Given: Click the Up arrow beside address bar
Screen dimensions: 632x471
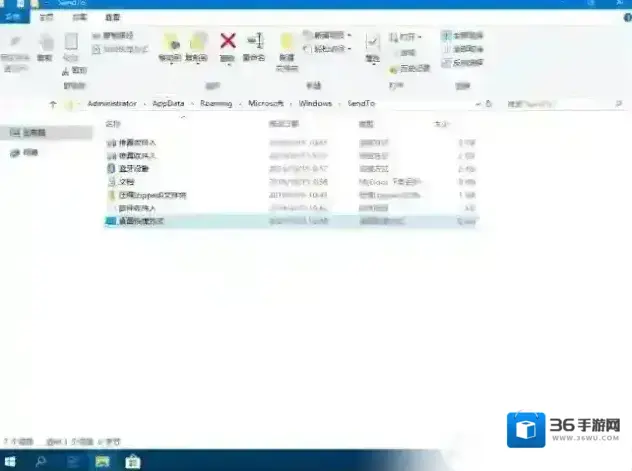Looking at the screenshot, I should click(53, 103).
